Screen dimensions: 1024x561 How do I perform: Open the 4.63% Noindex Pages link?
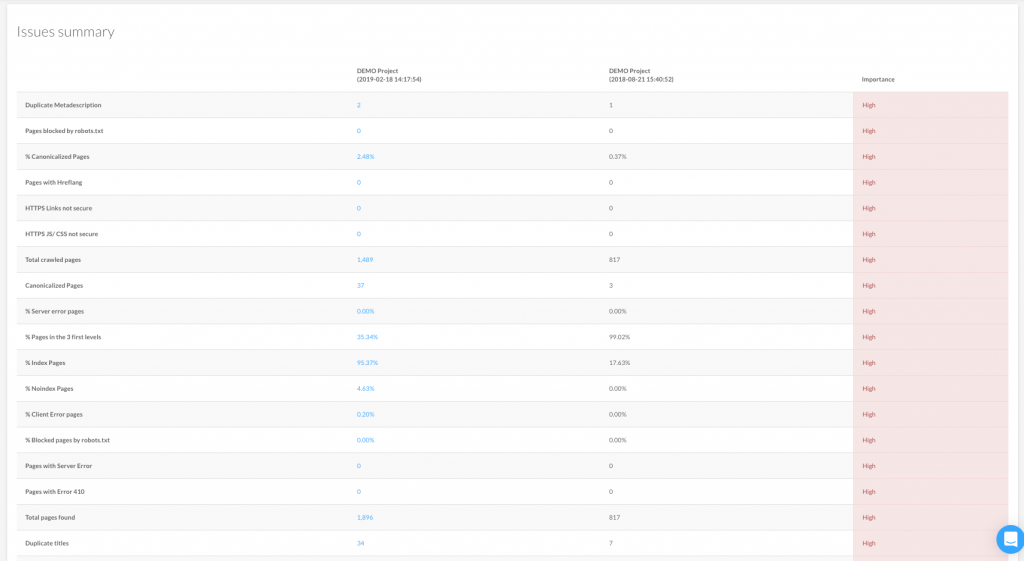(365, 389)
